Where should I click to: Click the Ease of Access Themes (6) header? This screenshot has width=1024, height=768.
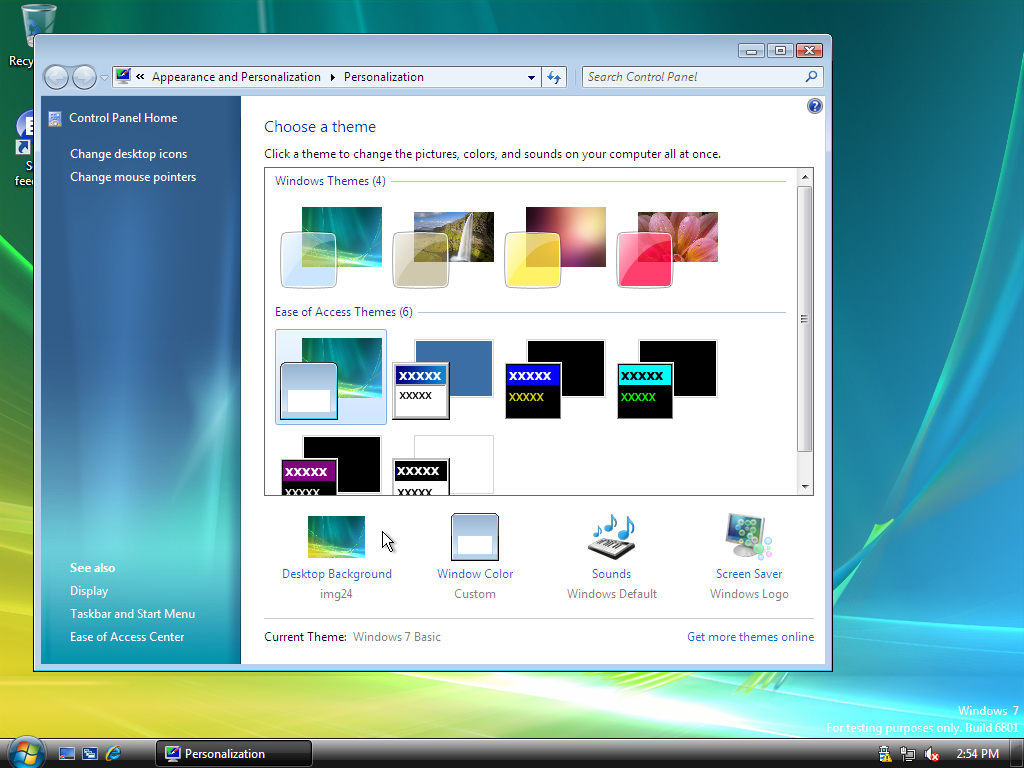[x=344, y=312]
